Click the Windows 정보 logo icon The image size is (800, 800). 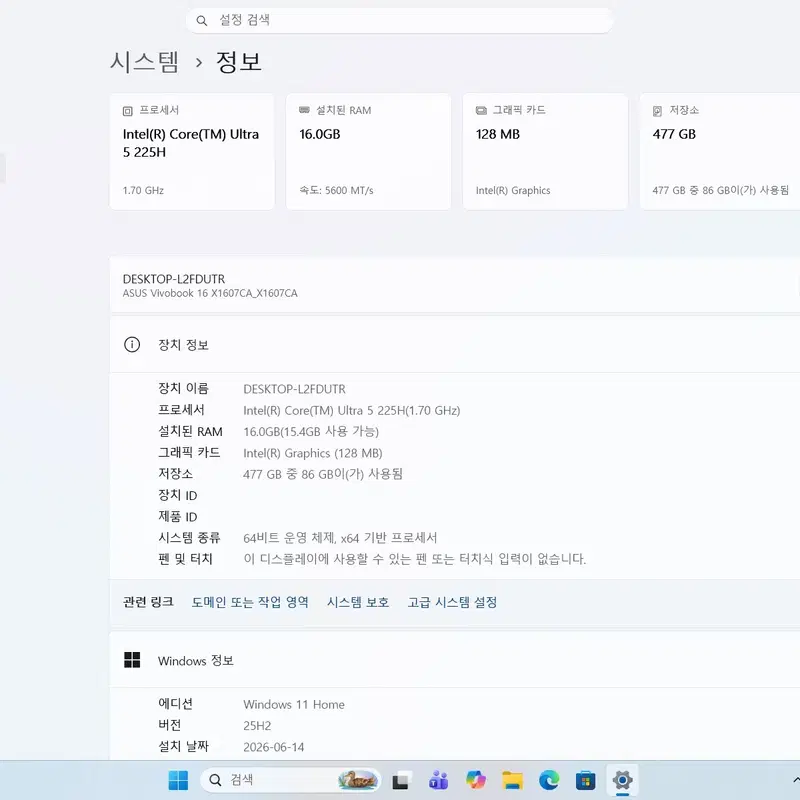pyautogui.click(x=132, y=660)
